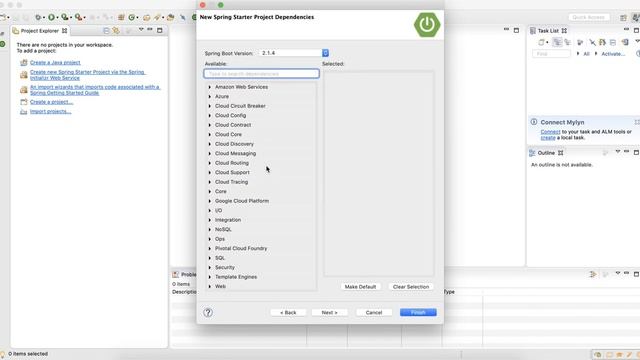The width and height of the screenshot is (640, 360).
Task: Expand the NoSQL category arrow
Action: 210,229
